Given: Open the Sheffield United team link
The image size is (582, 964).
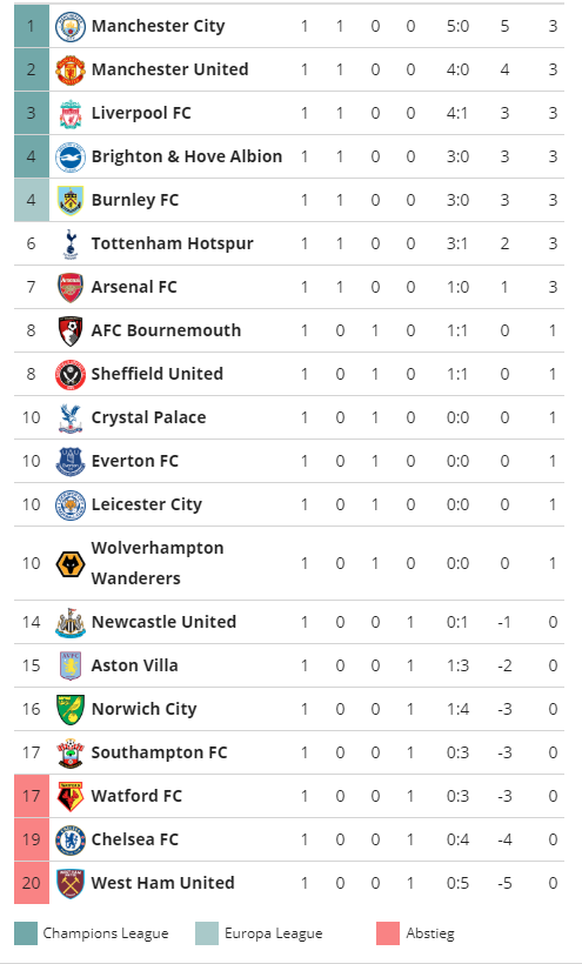Looking at the screenshot, I should [x=157, y=374].
